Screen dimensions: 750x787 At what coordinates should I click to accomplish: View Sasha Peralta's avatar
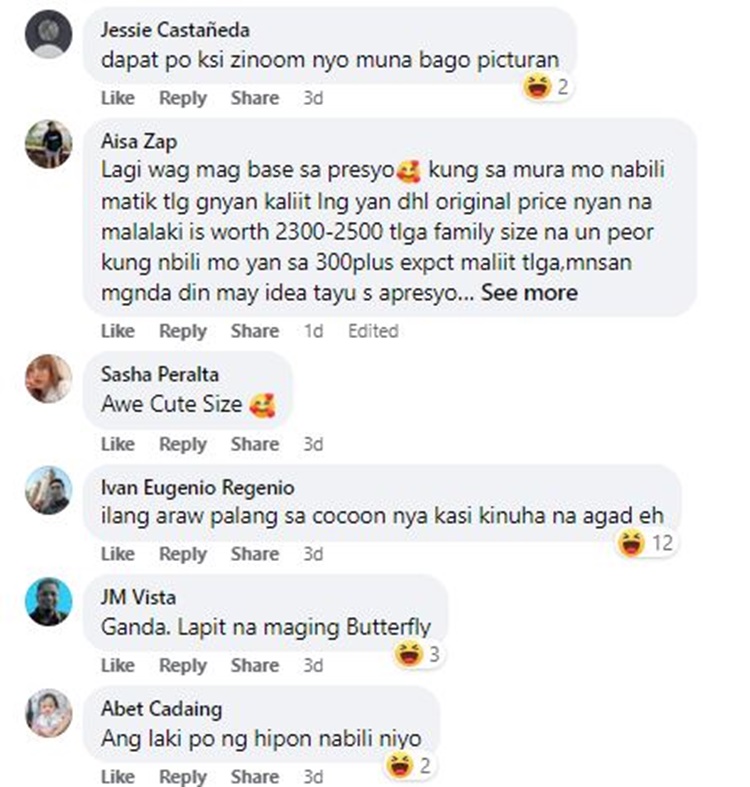[x=49, y=378]
